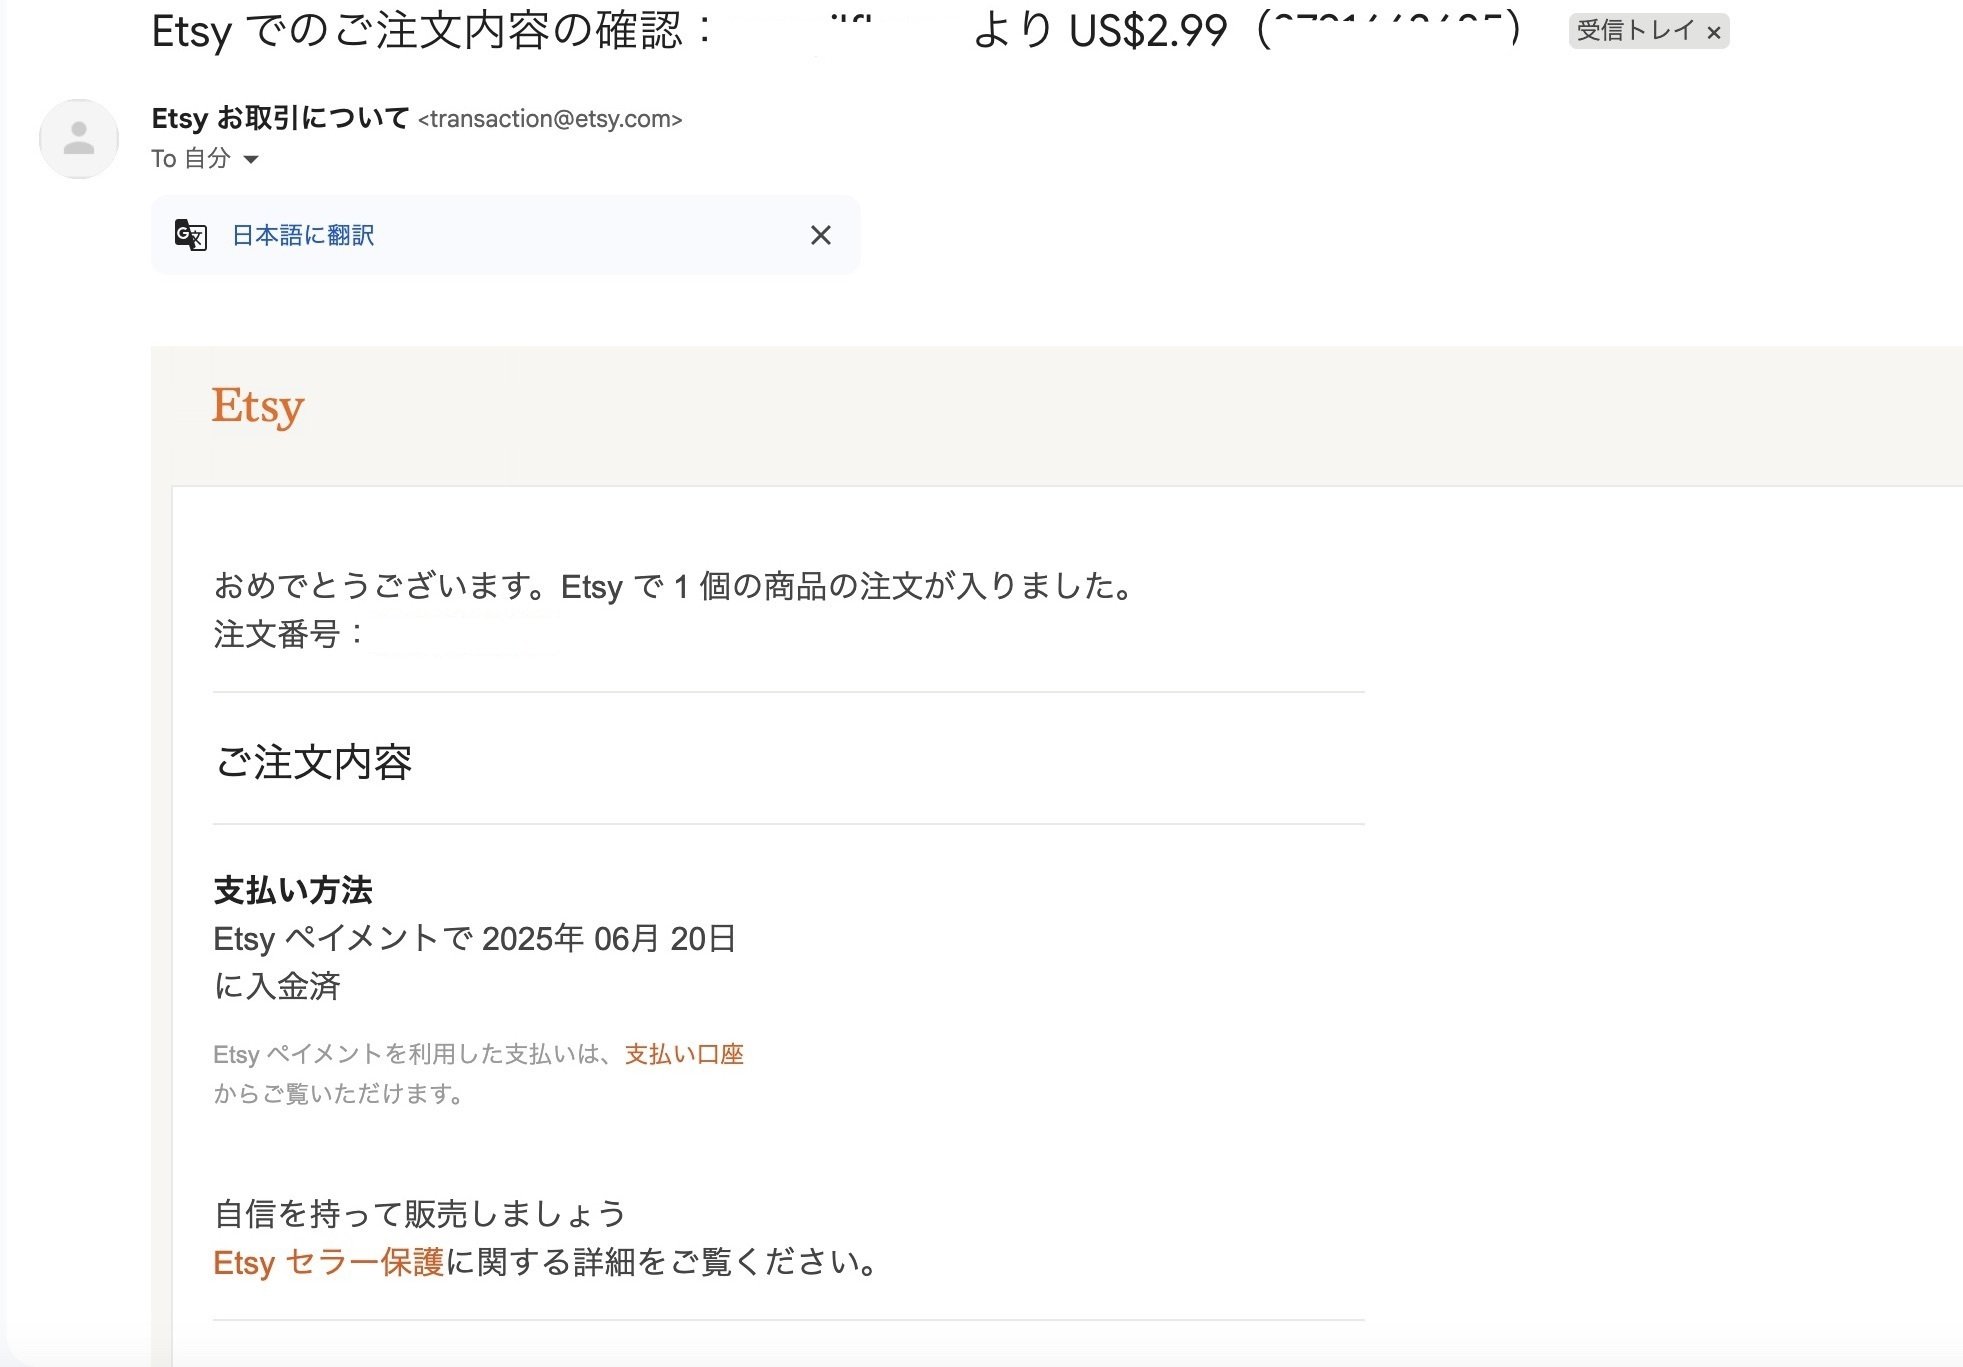The width and height of the screenshot is (1963, 1367).
Task: Expand recipient details arrow next to 自分
Action: (251, 160)
